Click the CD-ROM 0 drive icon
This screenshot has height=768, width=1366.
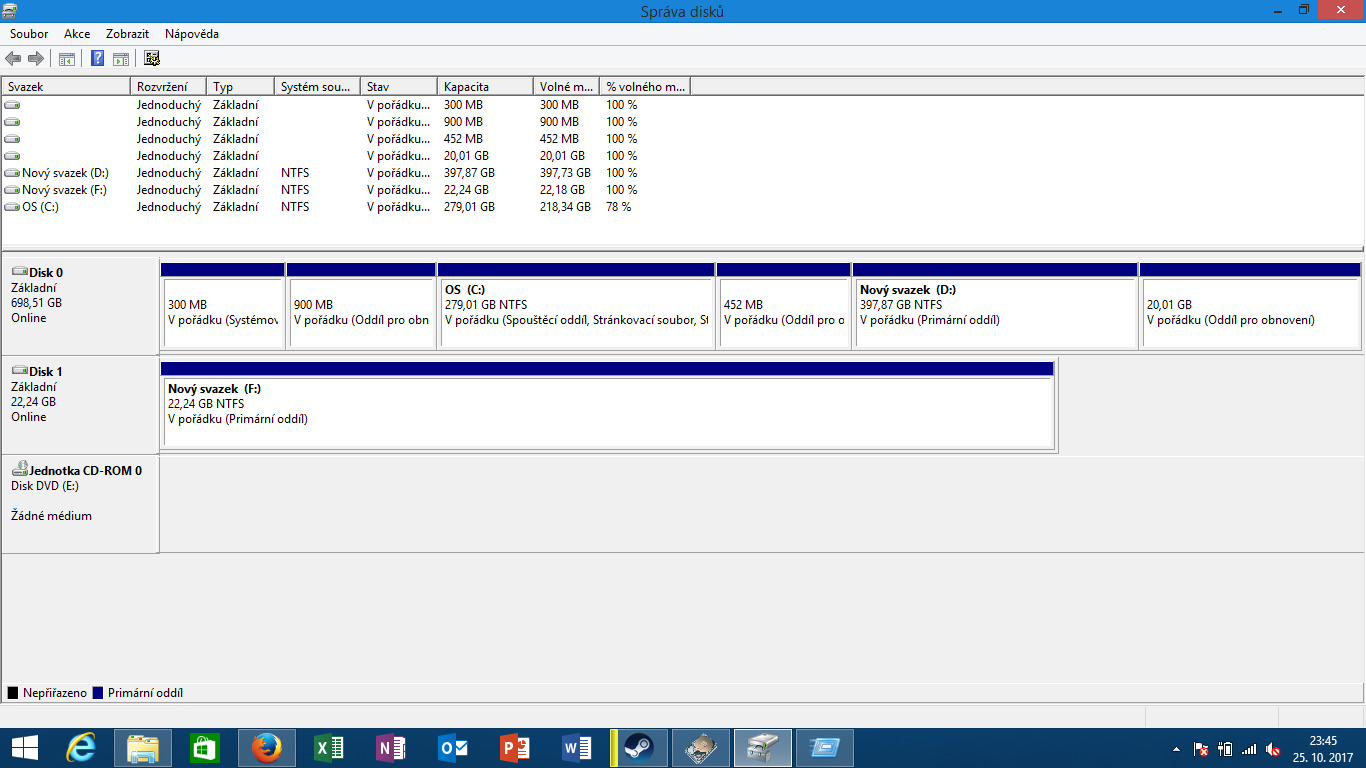(19, 470)
